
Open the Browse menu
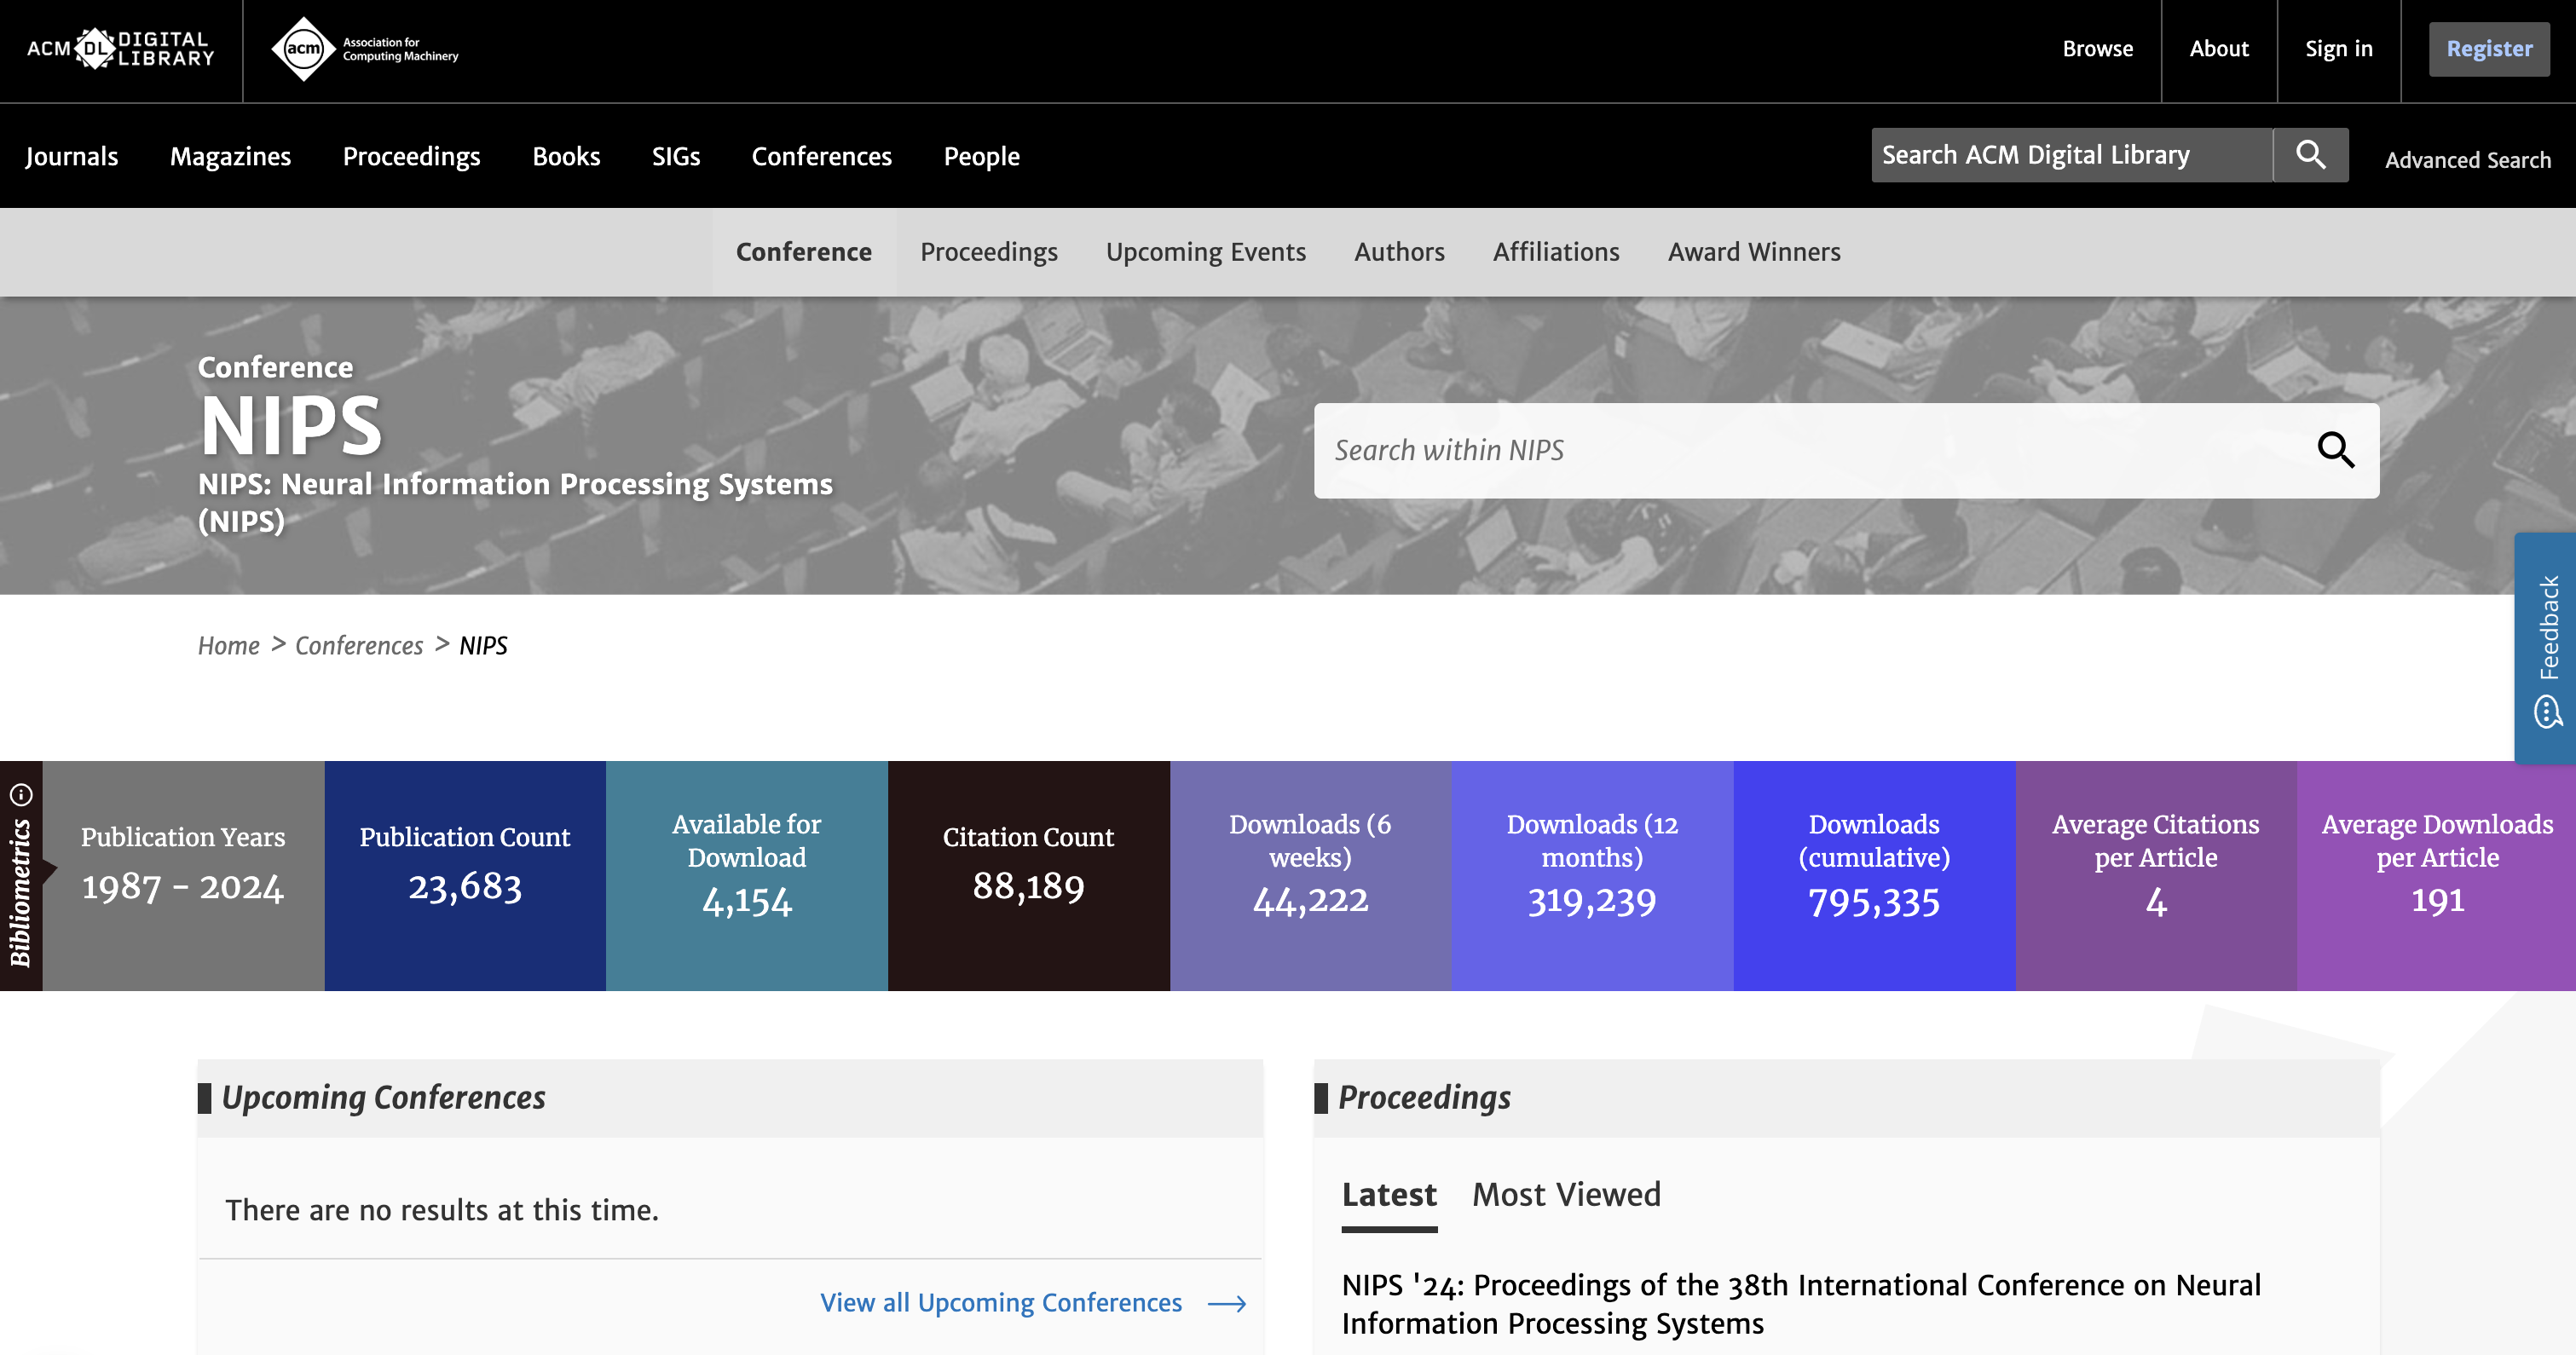tap(2097, 48)
